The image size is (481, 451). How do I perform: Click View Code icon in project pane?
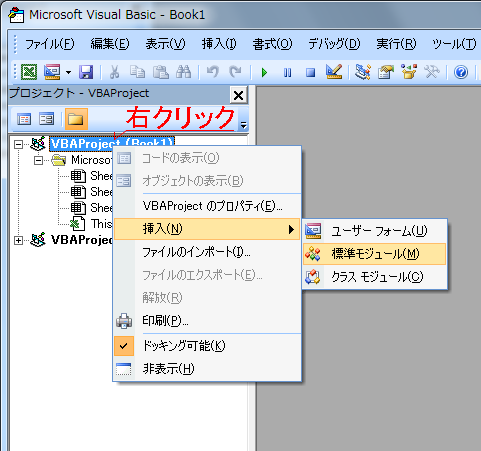click(24, 119)
